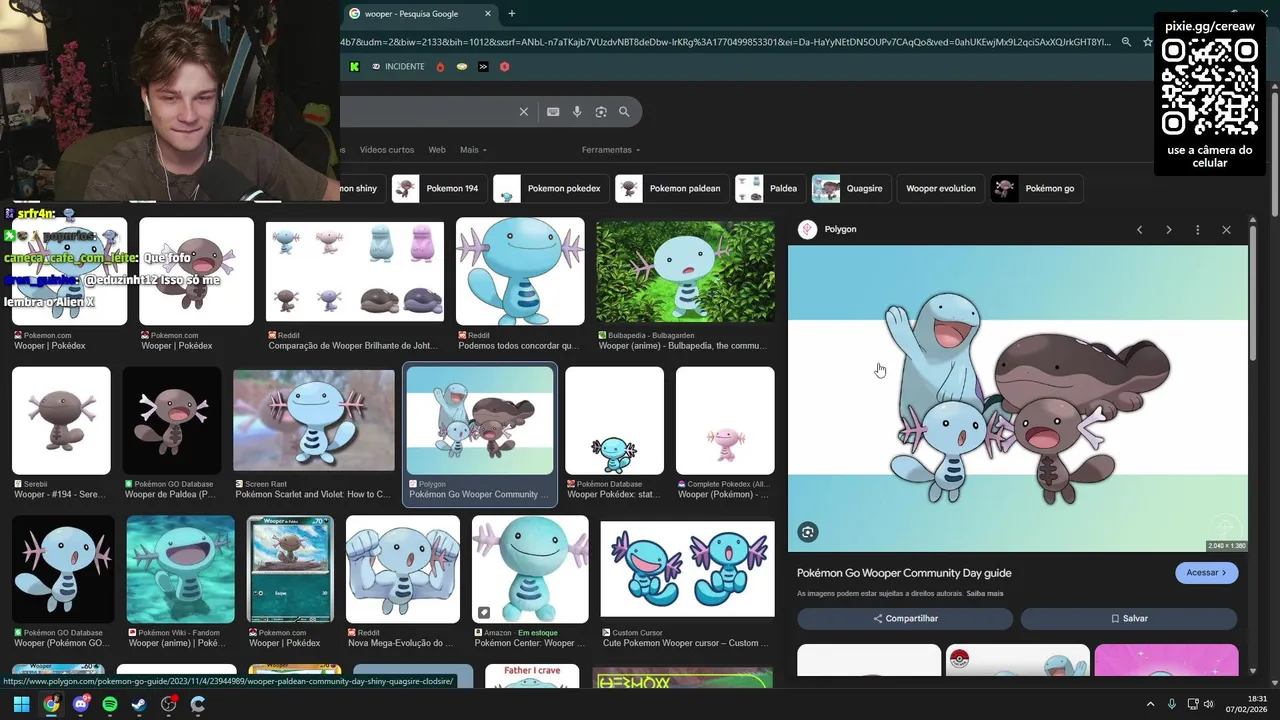Image resolution: width=1280 pixels, height=720 pixels.
Task: Open Spotify from the taskbar
Action: tap(110, 704)
